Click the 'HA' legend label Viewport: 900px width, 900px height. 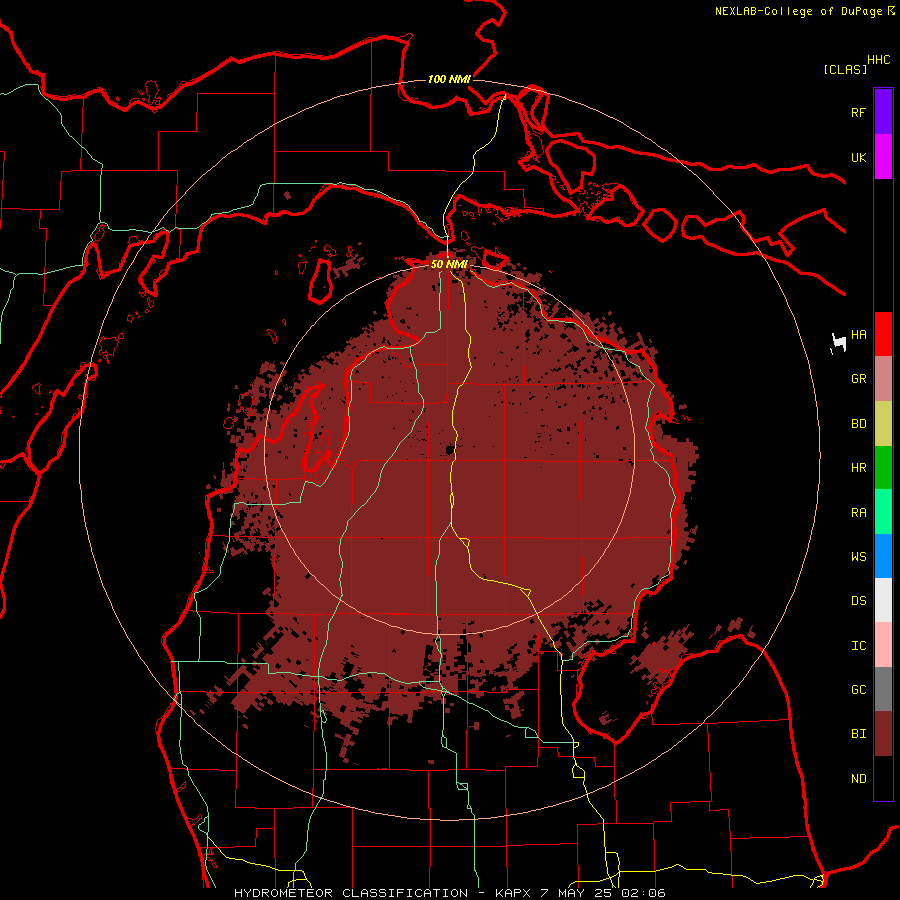858,334
